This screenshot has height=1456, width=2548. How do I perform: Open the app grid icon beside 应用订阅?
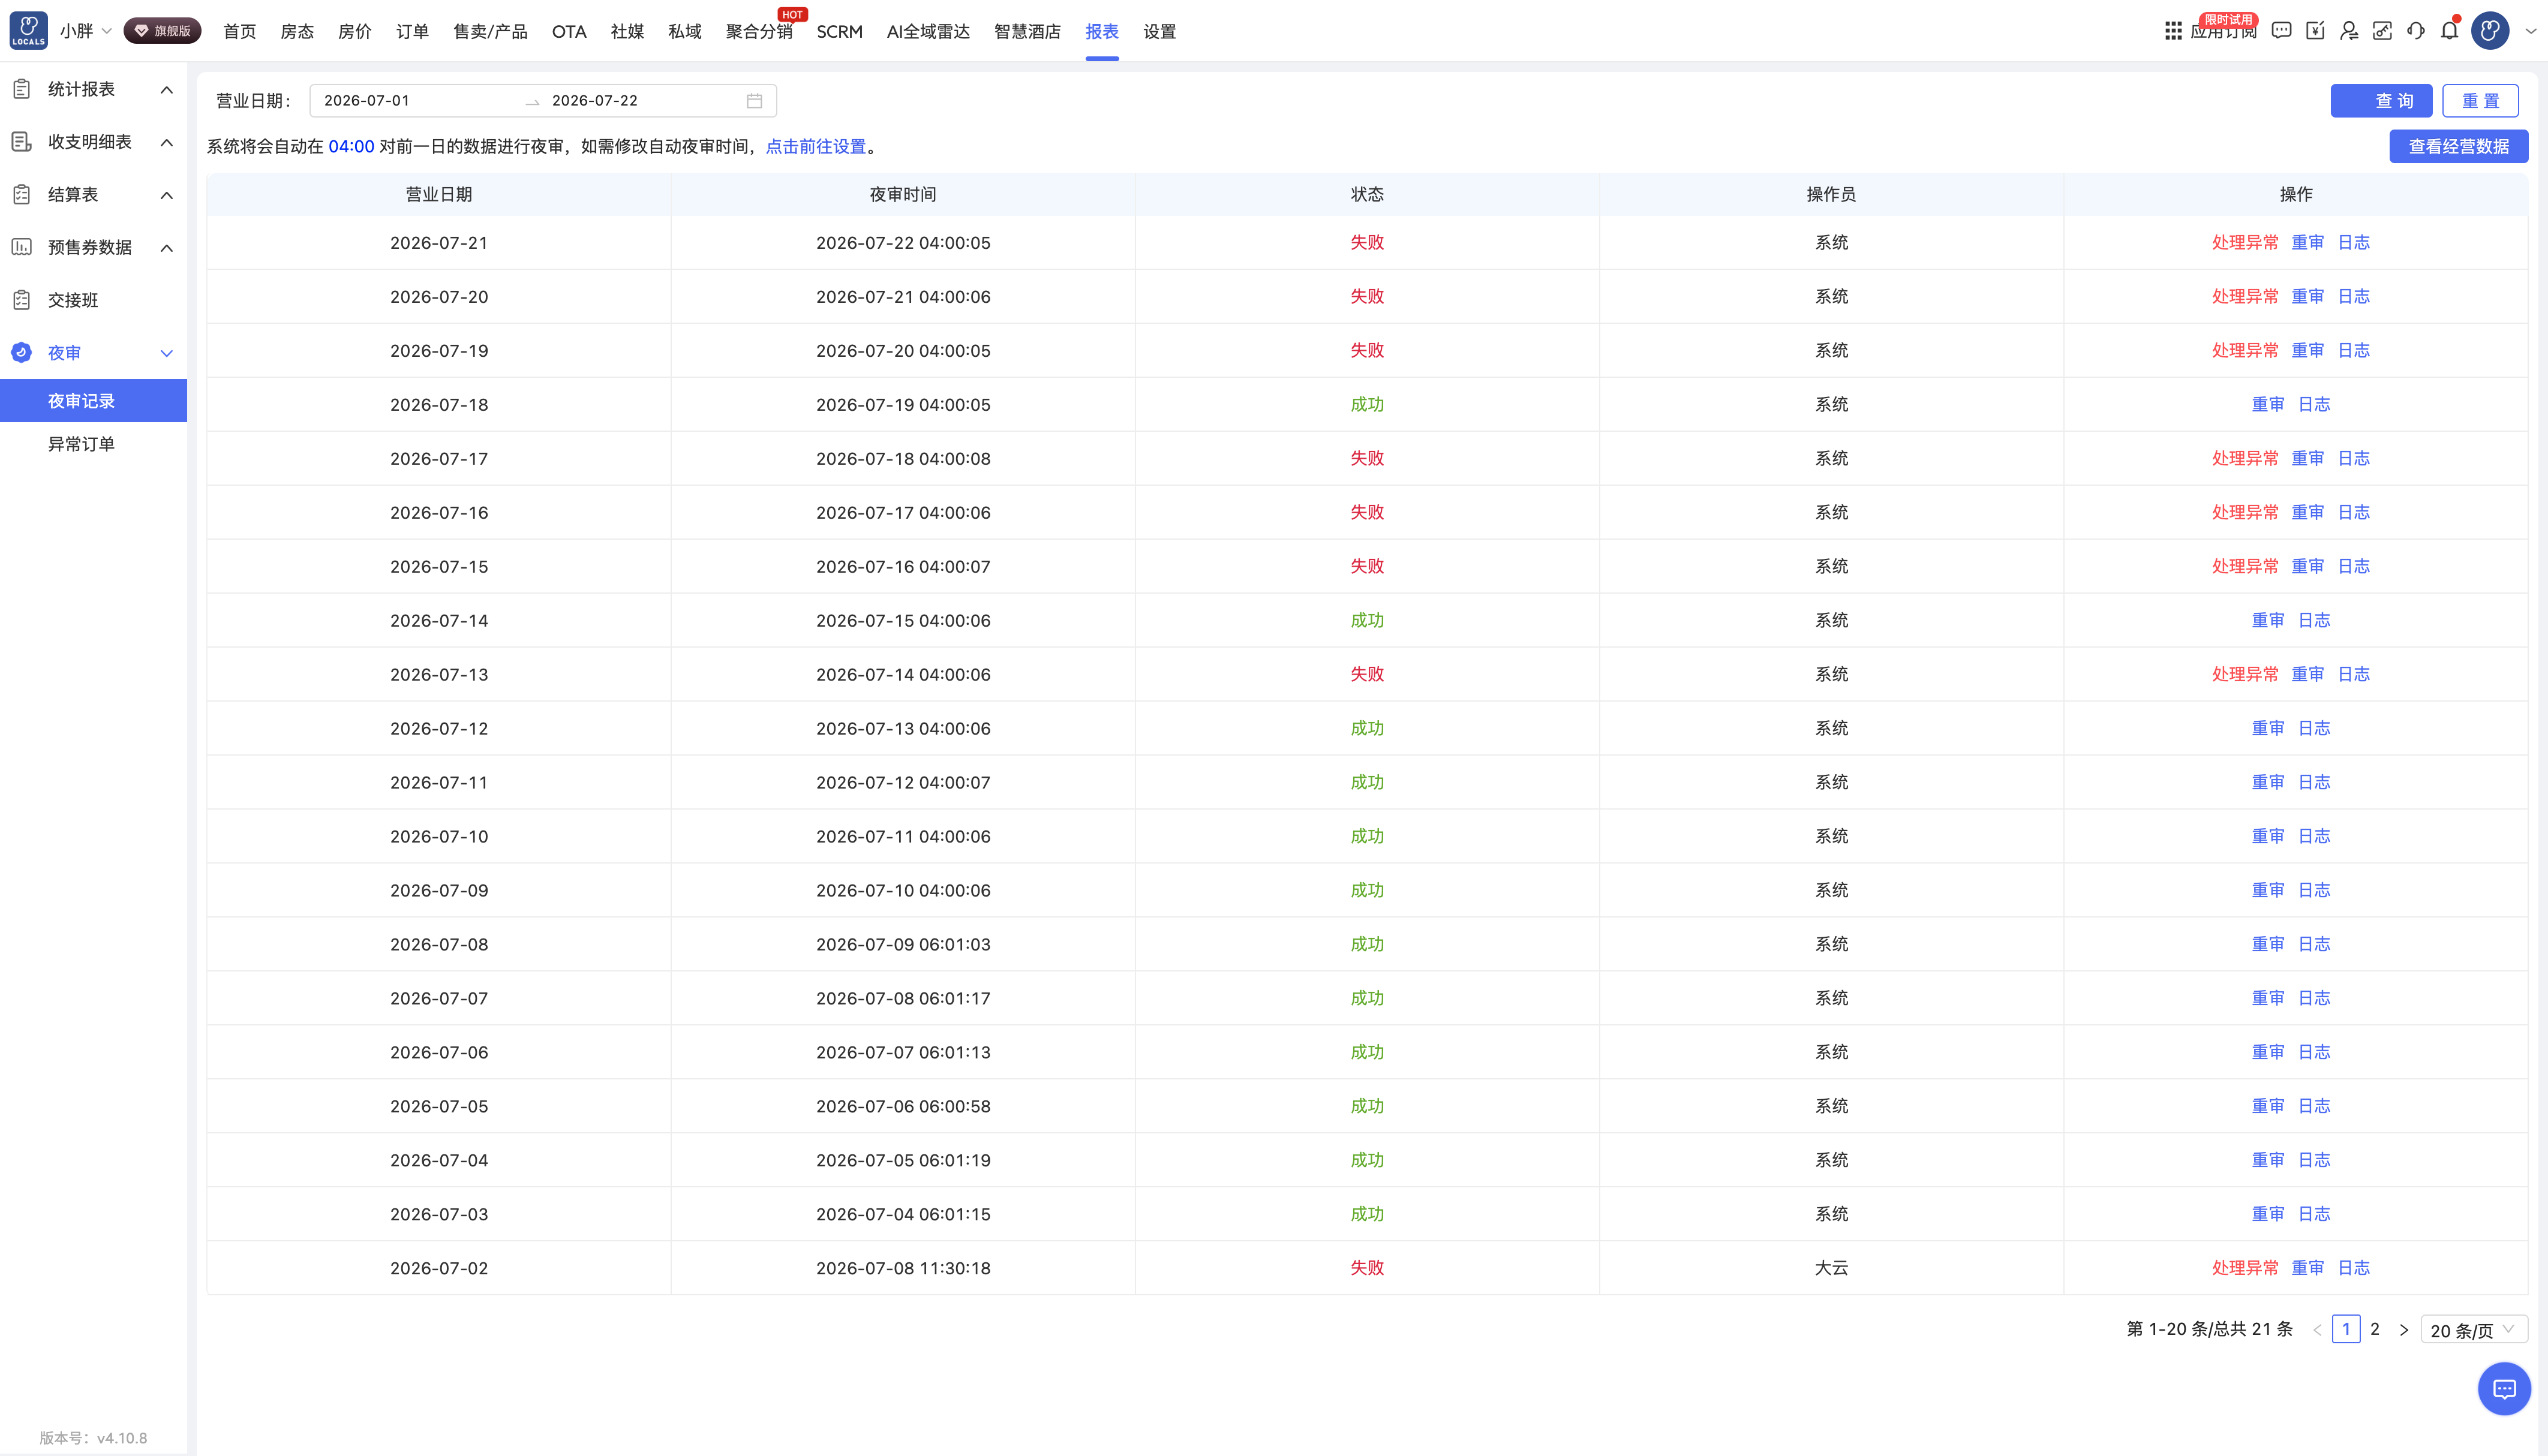point(2173,31)
